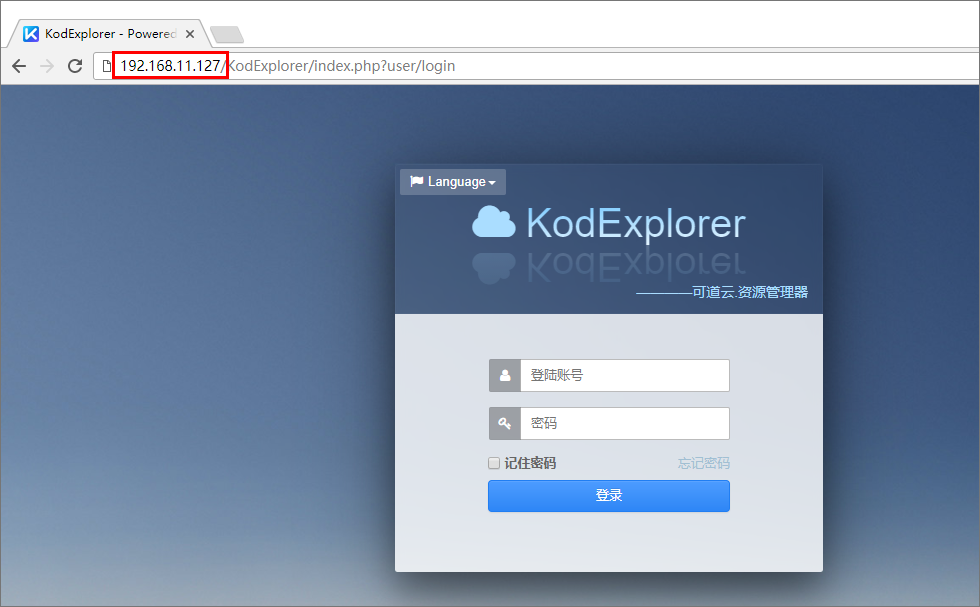Click the browser forward arrow icon
This screenshot has height=607, width=980.
point(46,65)
